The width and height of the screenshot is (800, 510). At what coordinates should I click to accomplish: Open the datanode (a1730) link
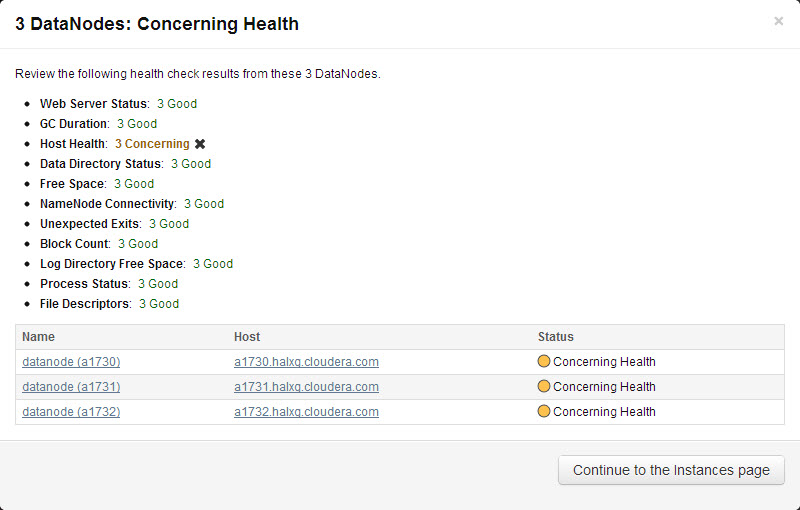click(71, 362)
